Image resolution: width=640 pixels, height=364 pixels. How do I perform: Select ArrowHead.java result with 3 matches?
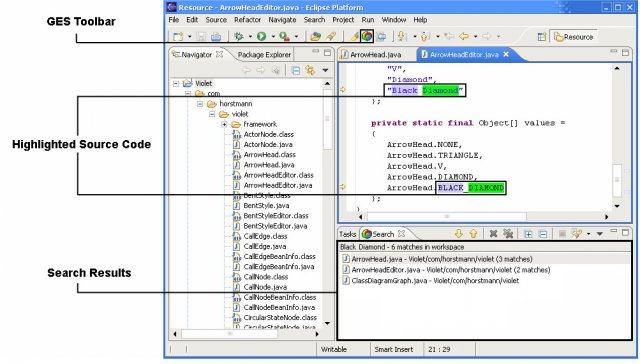(442, 259)
